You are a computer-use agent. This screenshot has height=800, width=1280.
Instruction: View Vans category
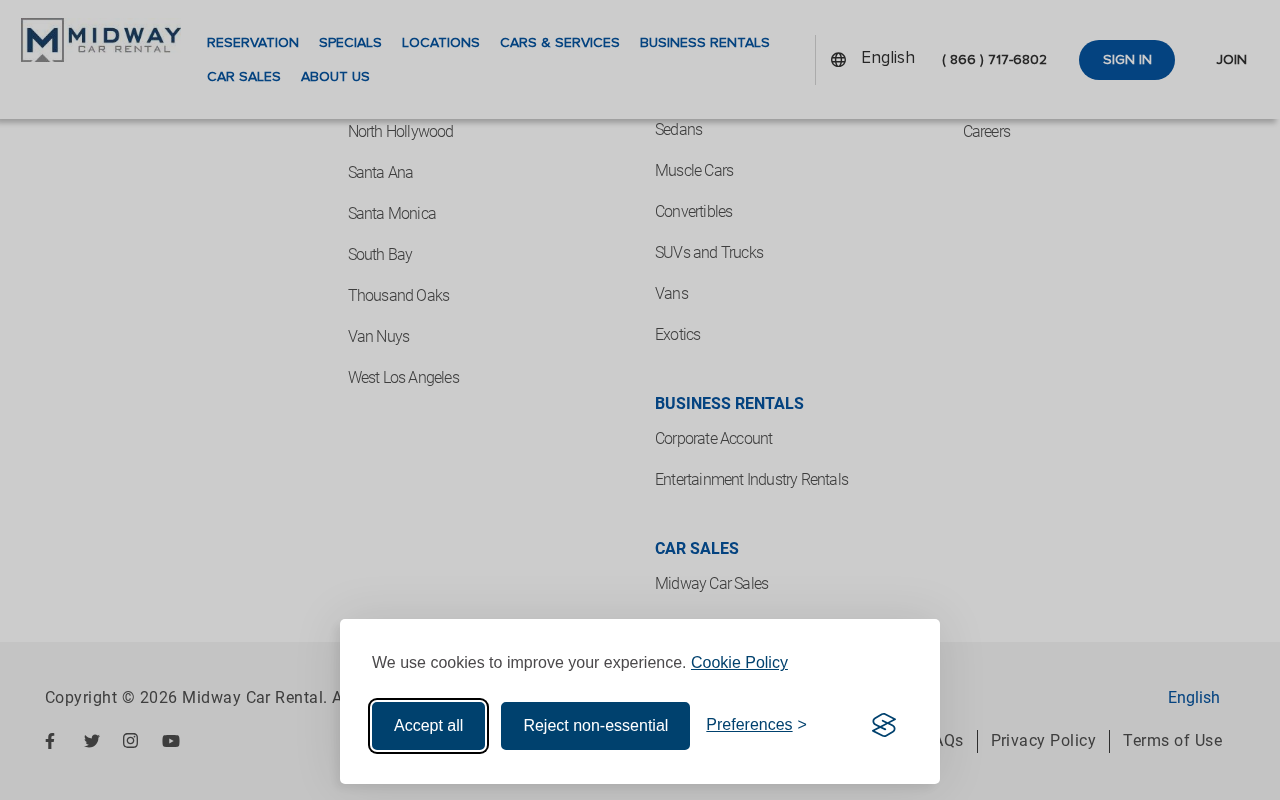672,294
